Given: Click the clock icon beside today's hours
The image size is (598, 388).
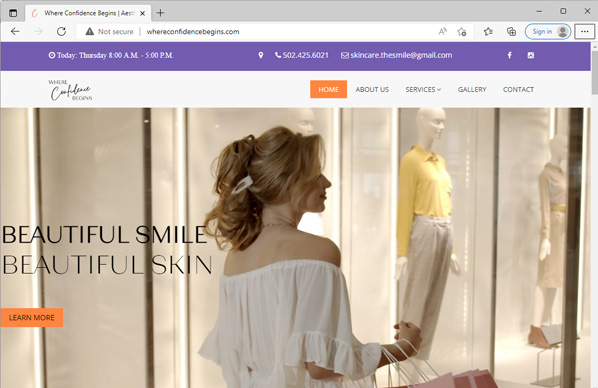Looking at the screenshot, I should coord(52,55).
